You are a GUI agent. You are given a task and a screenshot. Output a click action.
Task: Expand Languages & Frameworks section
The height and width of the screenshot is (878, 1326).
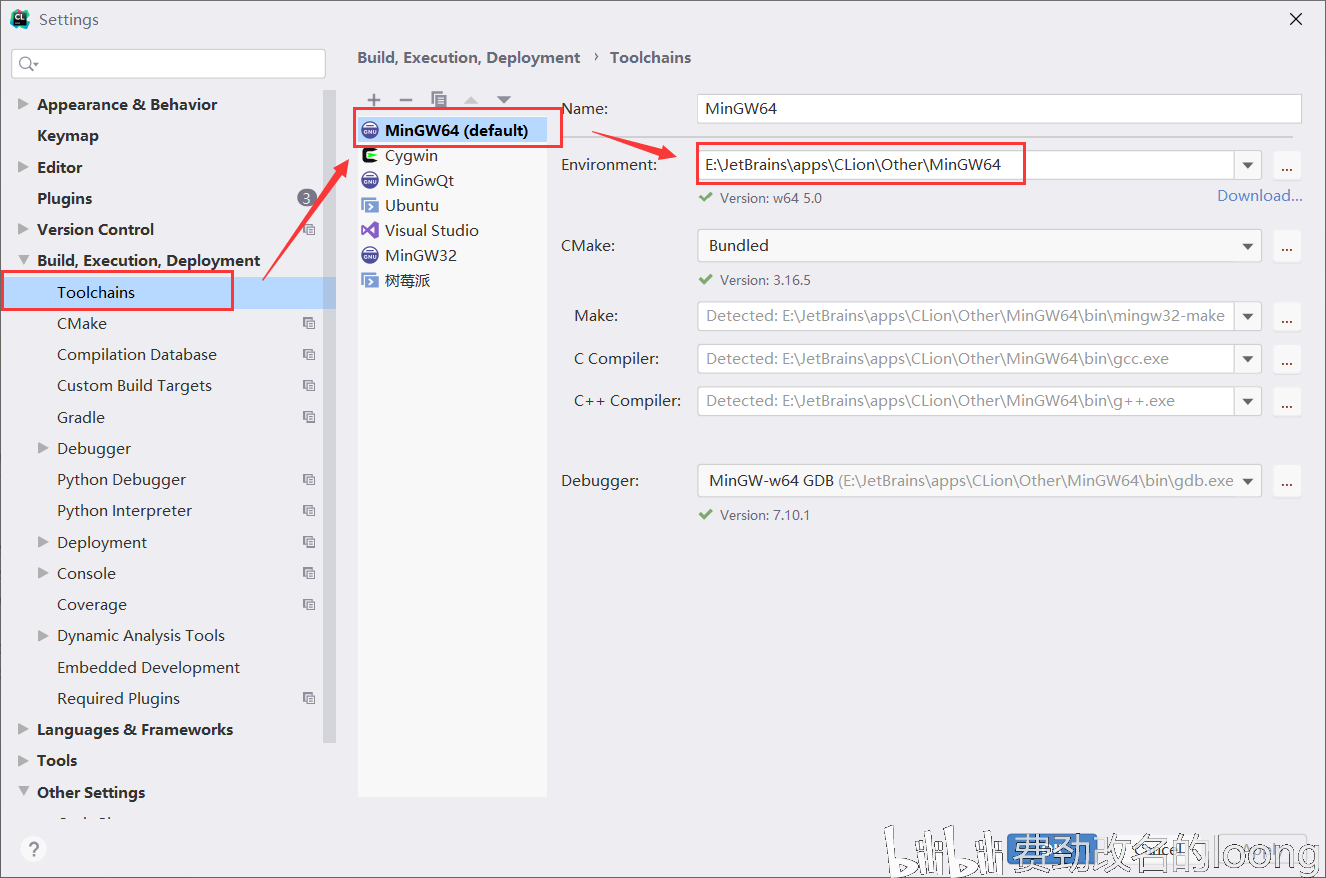click(23, 729)
